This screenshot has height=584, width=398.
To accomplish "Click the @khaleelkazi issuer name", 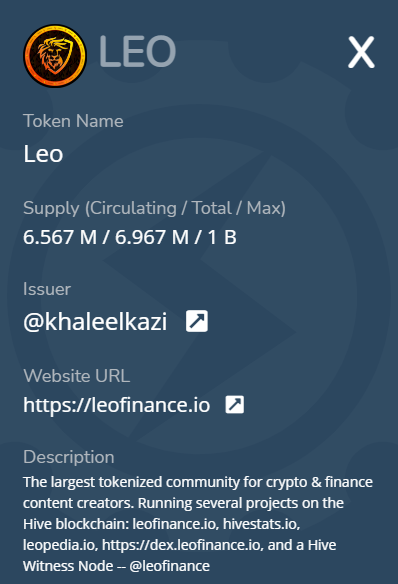I will [x=95, y=321].
